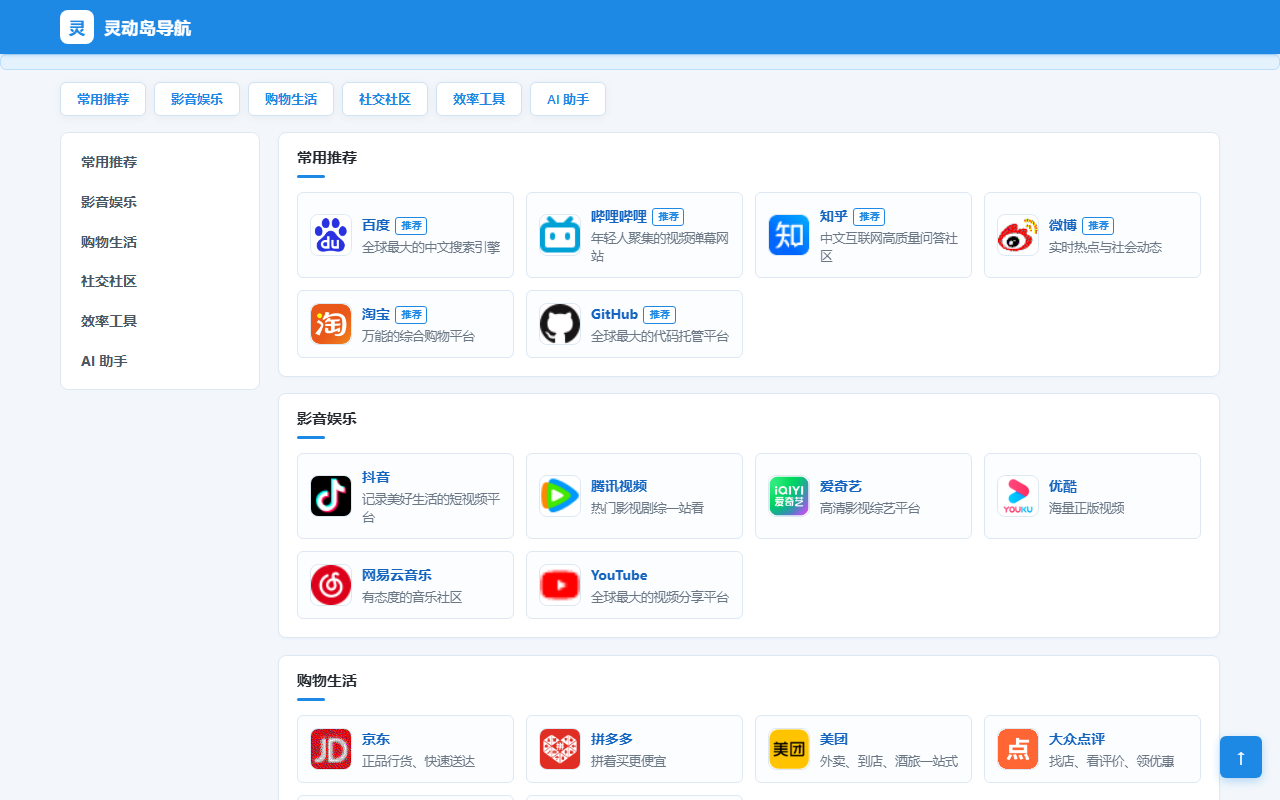This screenshot has width=1280, height=800.
Task: Click the GitHub octocat icon
Action: [x=560, y=324]
